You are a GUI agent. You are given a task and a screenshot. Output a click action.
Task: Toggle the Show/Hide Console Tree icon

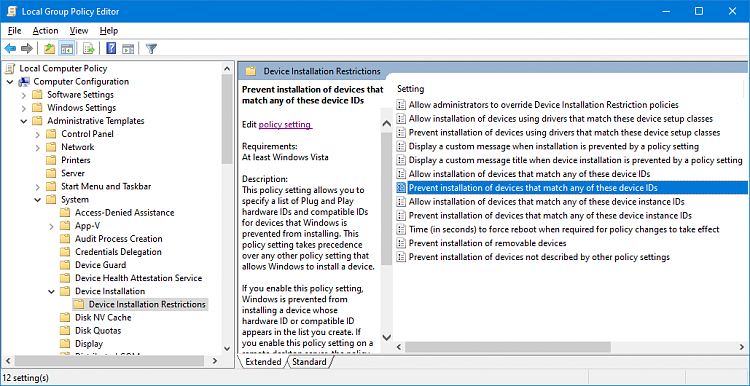tap(66, 48)
